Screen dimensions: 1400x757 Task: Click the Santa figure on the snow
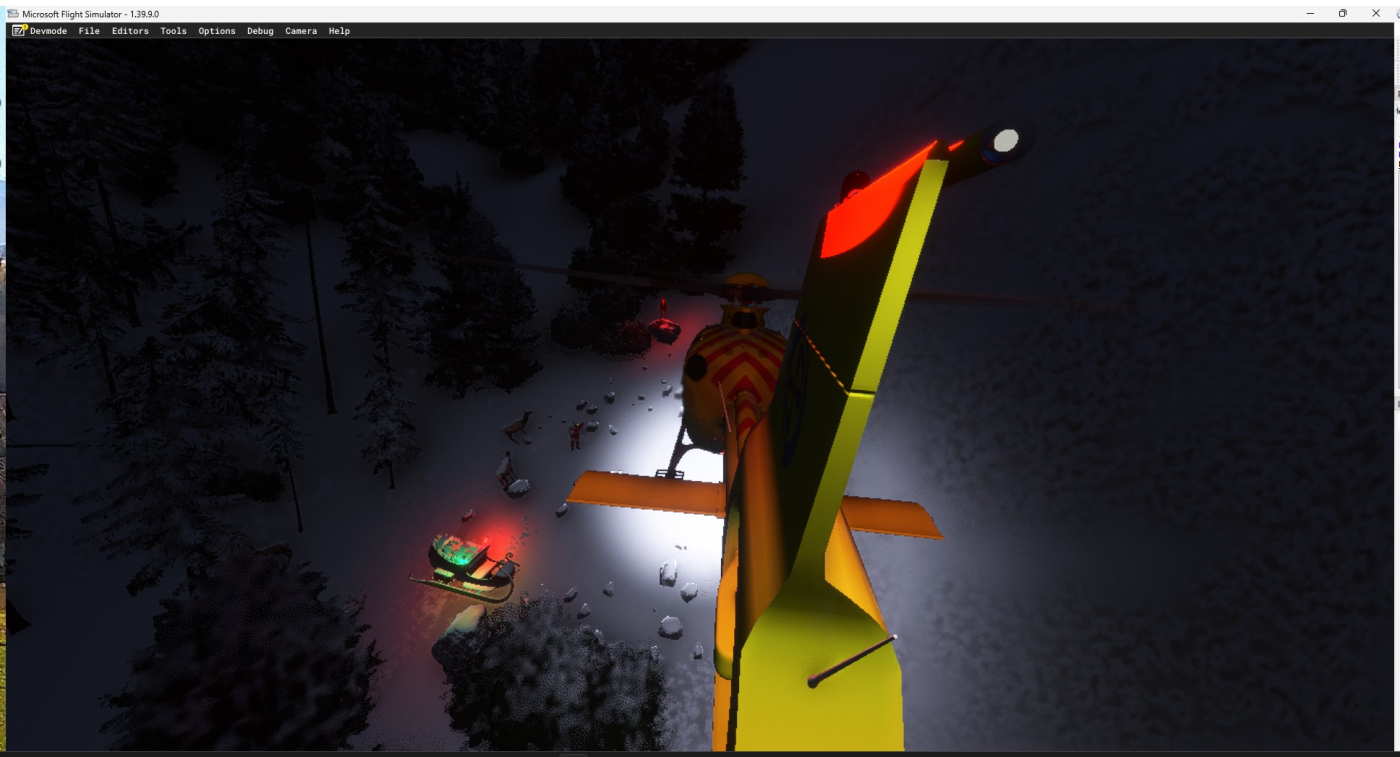(575, 435)
